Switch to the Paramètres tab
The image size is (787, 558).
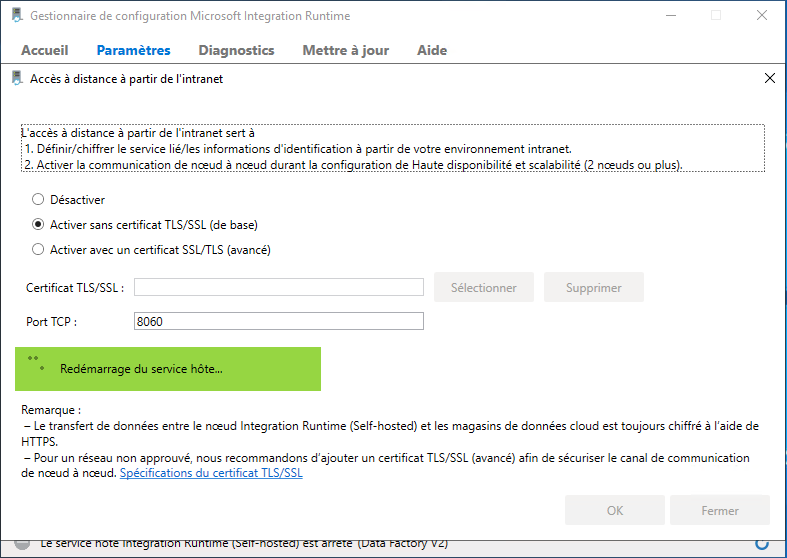point(134,50)
